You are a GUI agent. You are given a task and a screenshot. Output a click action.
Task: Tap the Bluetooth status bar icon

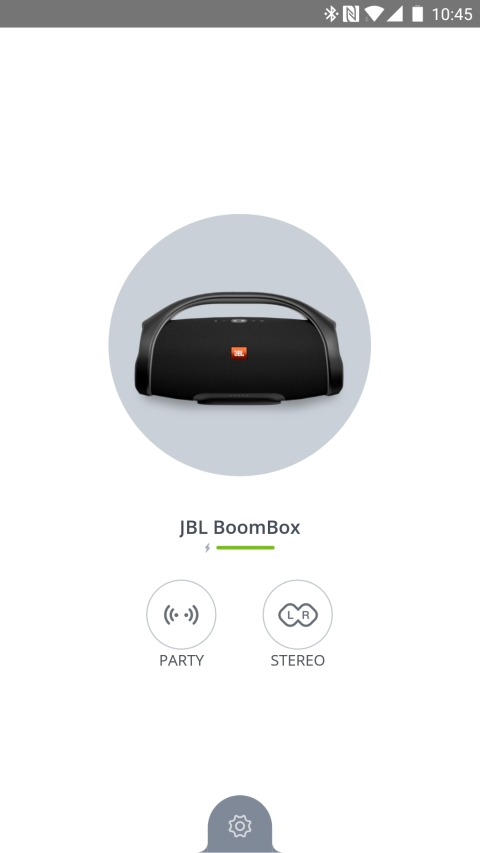click(331, 14)
